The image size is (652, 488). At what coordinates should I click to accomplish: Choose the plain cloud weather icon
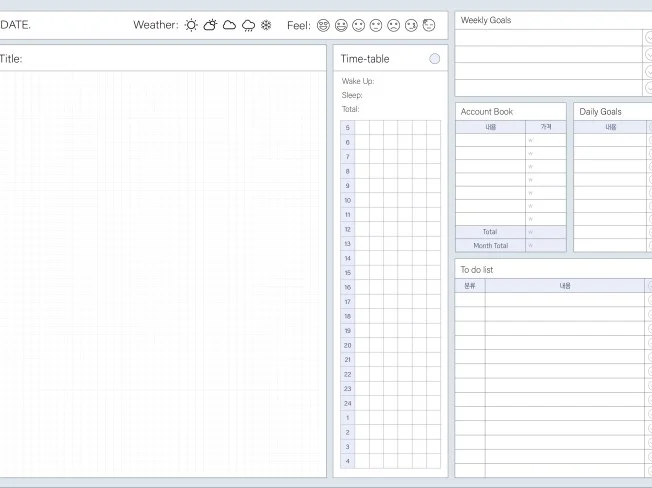coord(229,25)
